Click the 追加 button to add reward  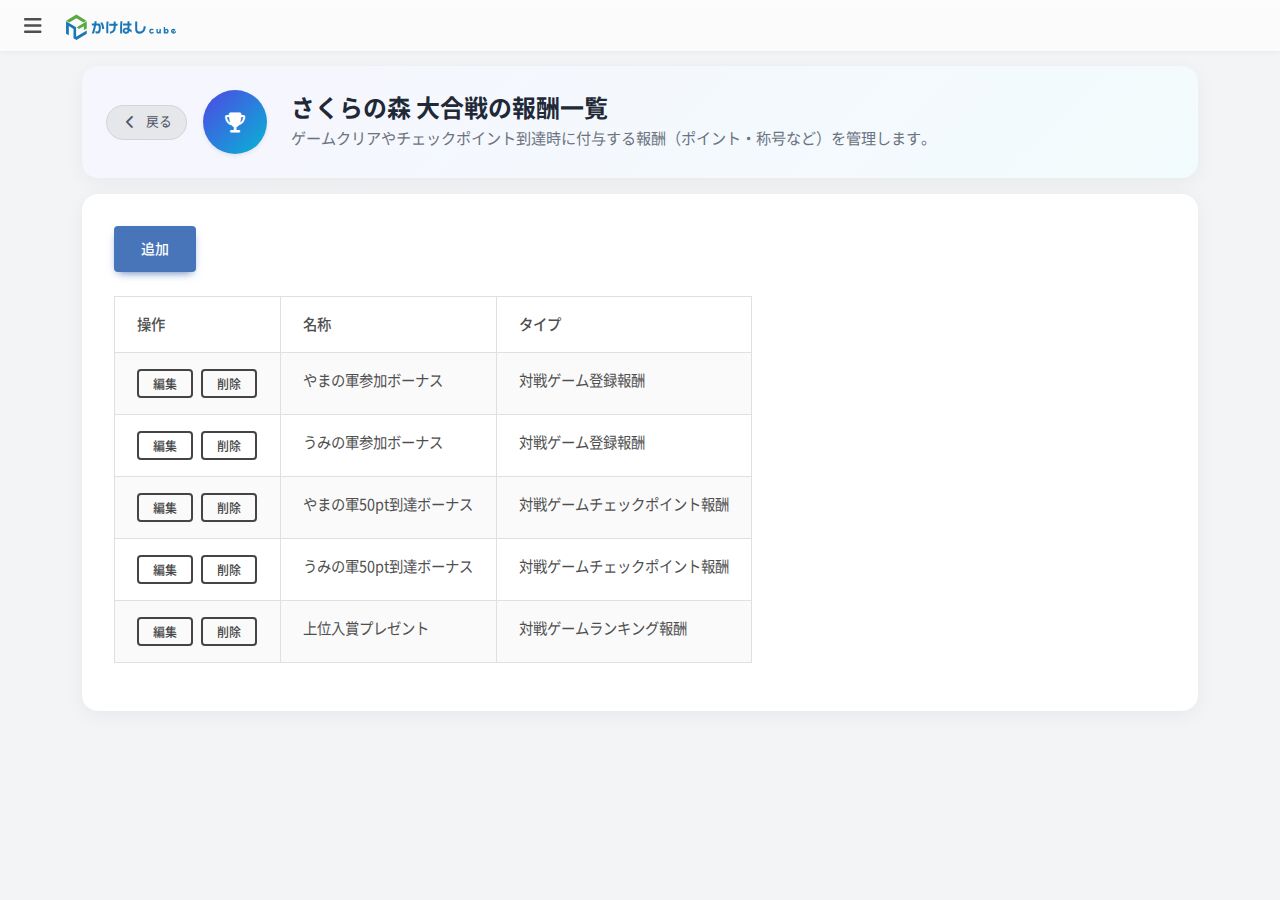(x=155, y=249)
